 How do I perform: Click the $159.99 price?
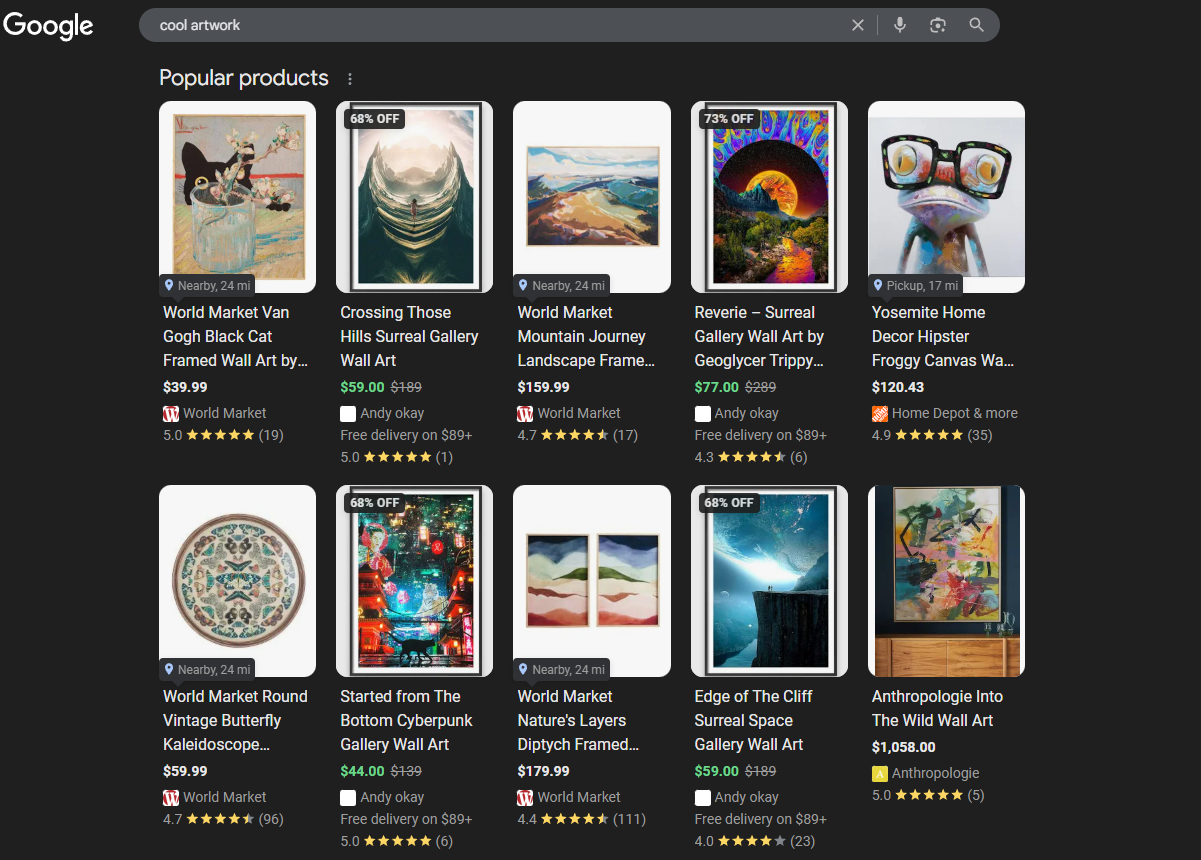[543, 387]
